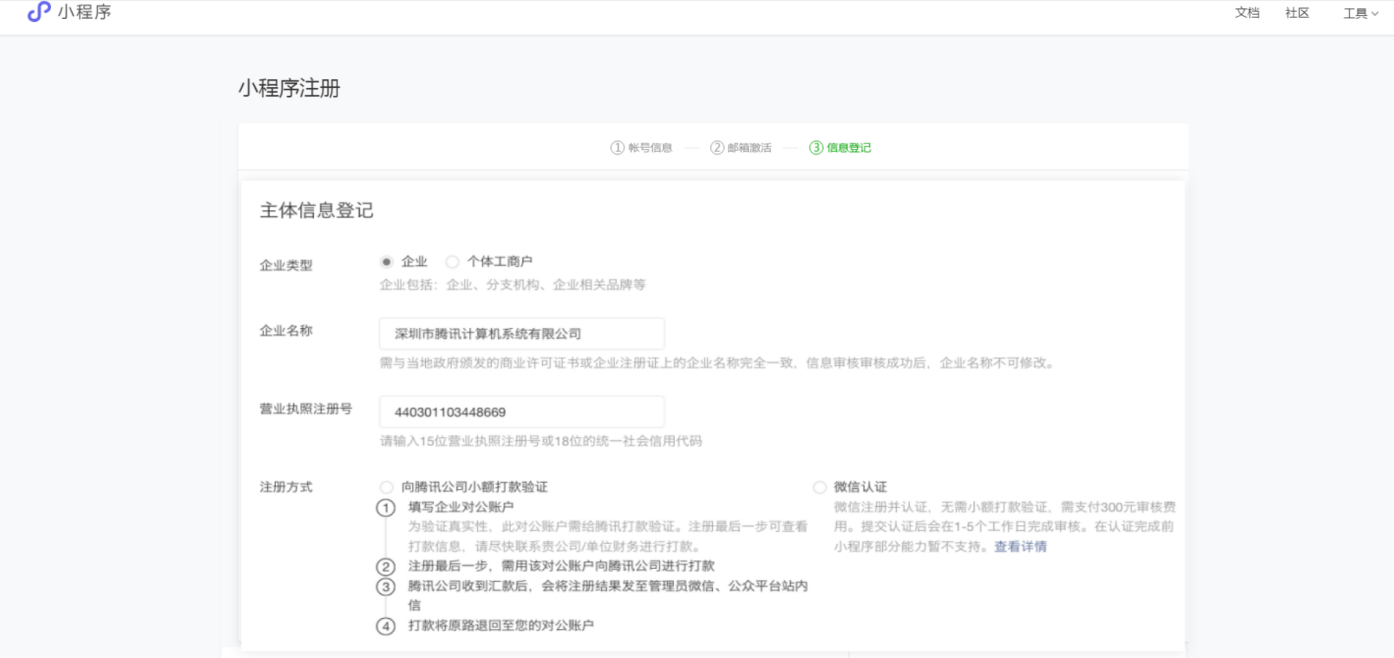Click the 营业执照注册号 input field
This screenshot has width=1394, height=658.
[x=521, y=412]
